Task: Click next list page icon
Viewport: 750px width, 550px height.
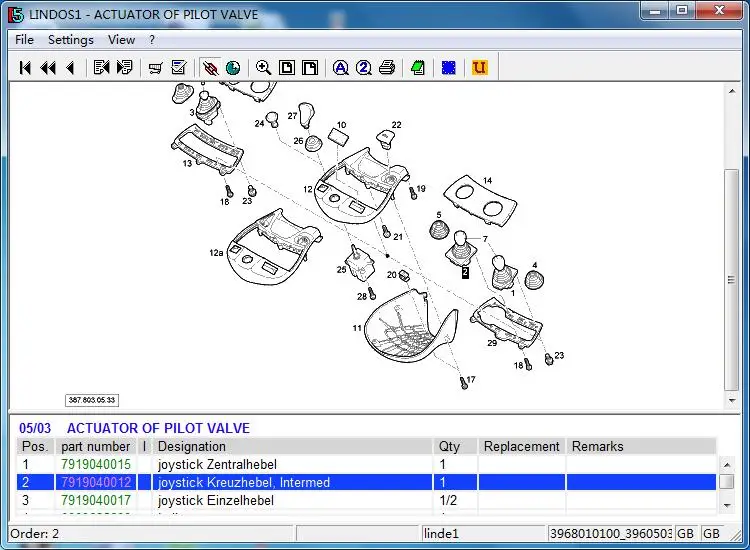Action: tap(124, 68)
